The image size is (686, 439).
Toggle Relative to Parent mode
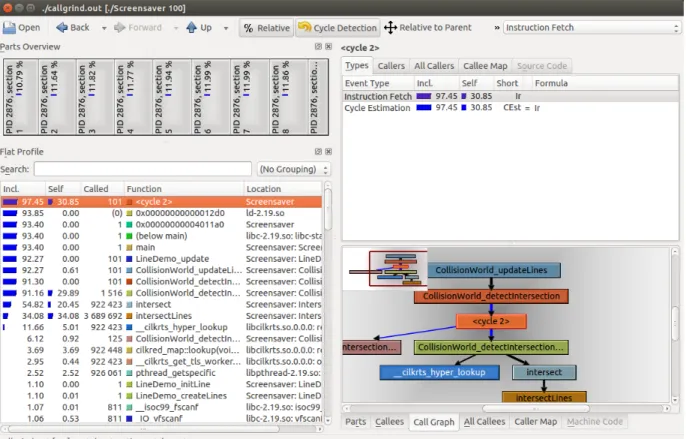click(427, 28)
